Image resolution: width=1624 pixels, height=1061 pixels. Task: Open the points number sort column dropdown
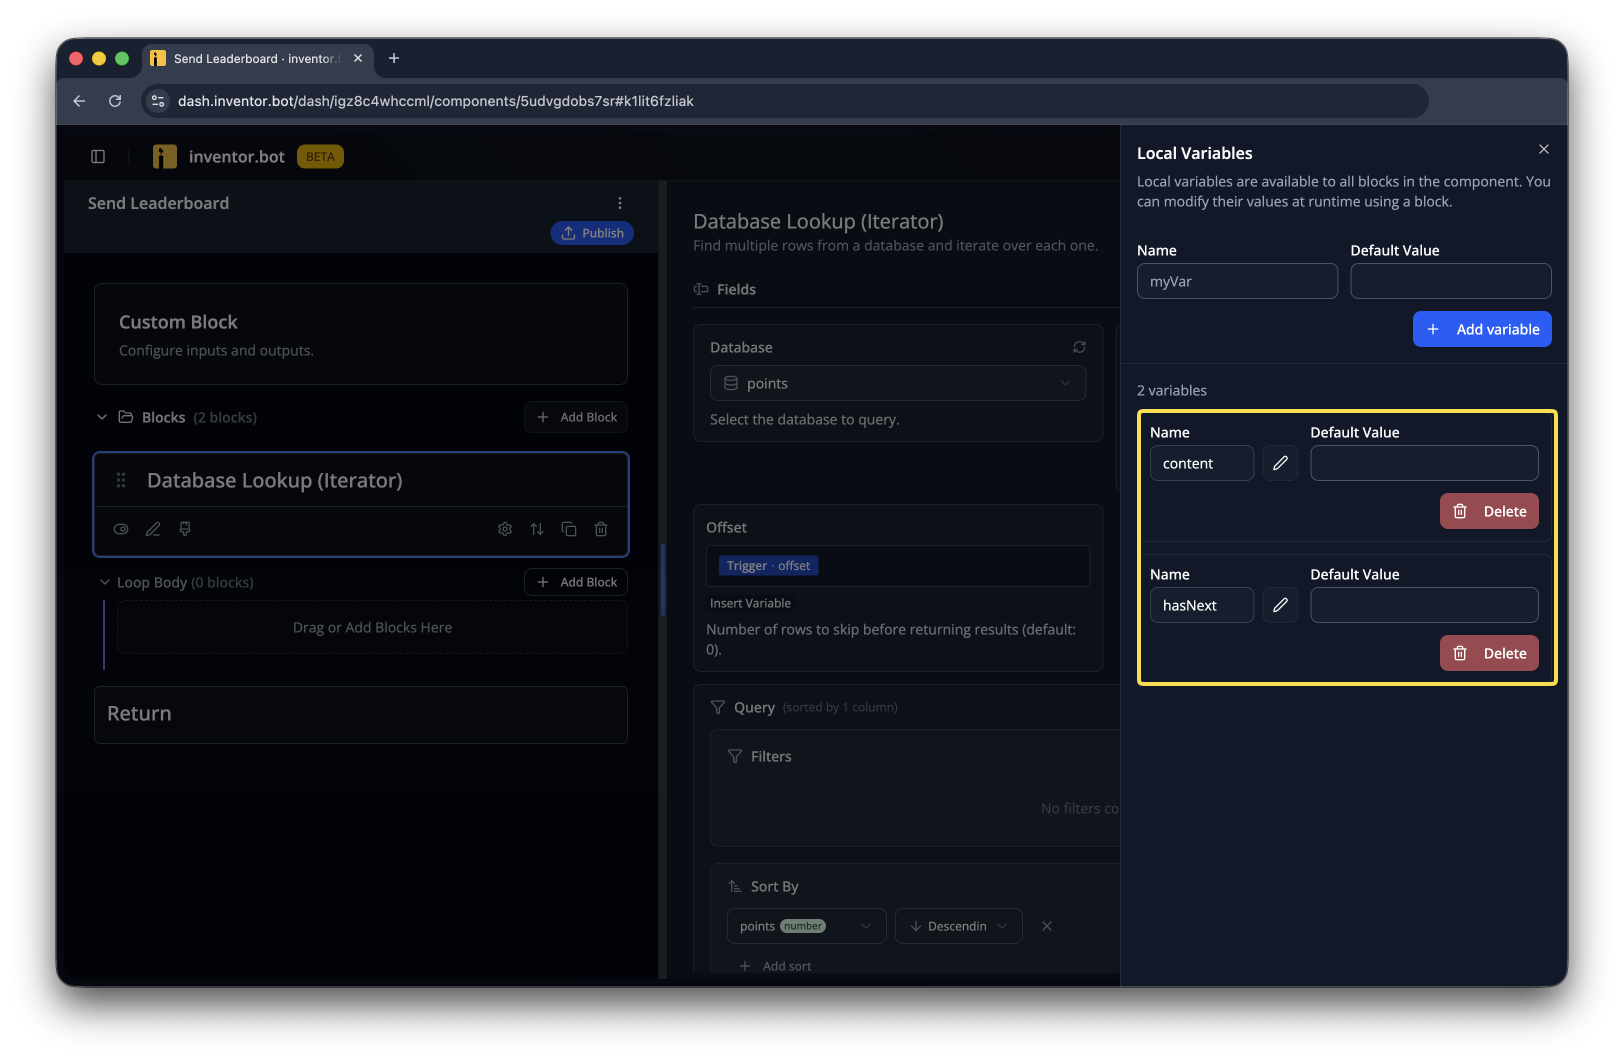(806, 926)
